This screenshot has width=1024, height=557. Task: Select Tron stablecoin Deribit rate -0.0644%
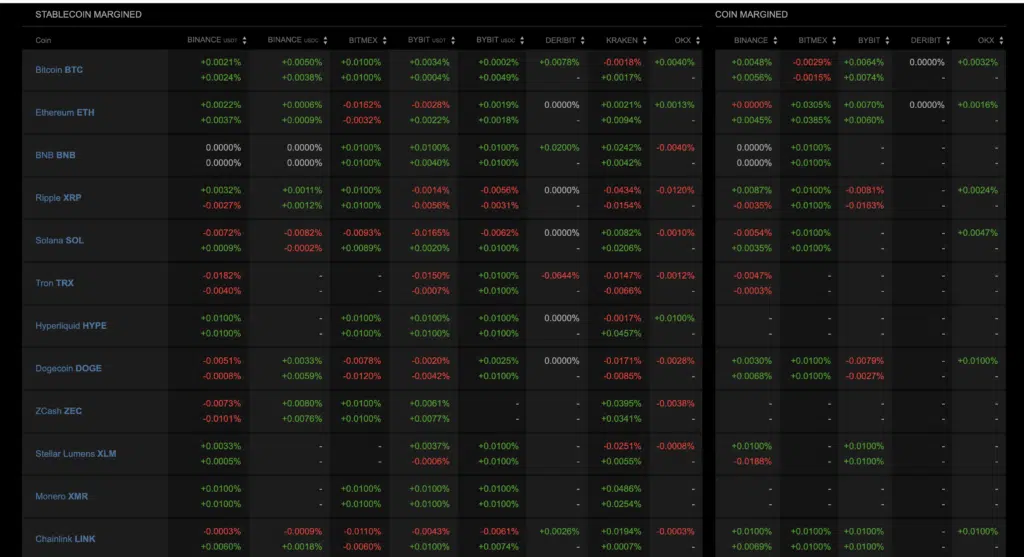tap(560, 276)
